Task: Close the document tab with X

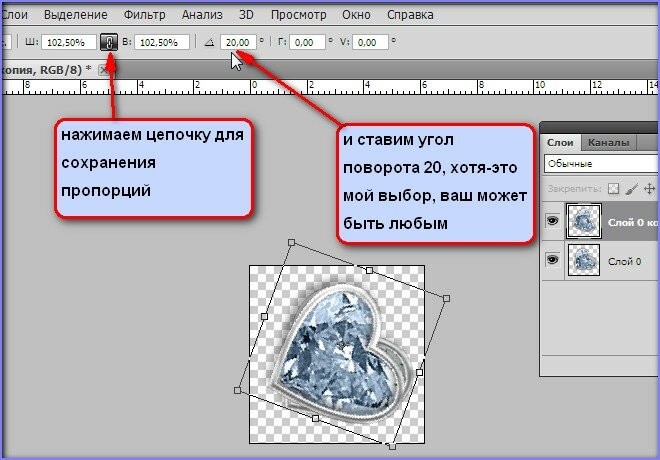Action: coord(103,69)
